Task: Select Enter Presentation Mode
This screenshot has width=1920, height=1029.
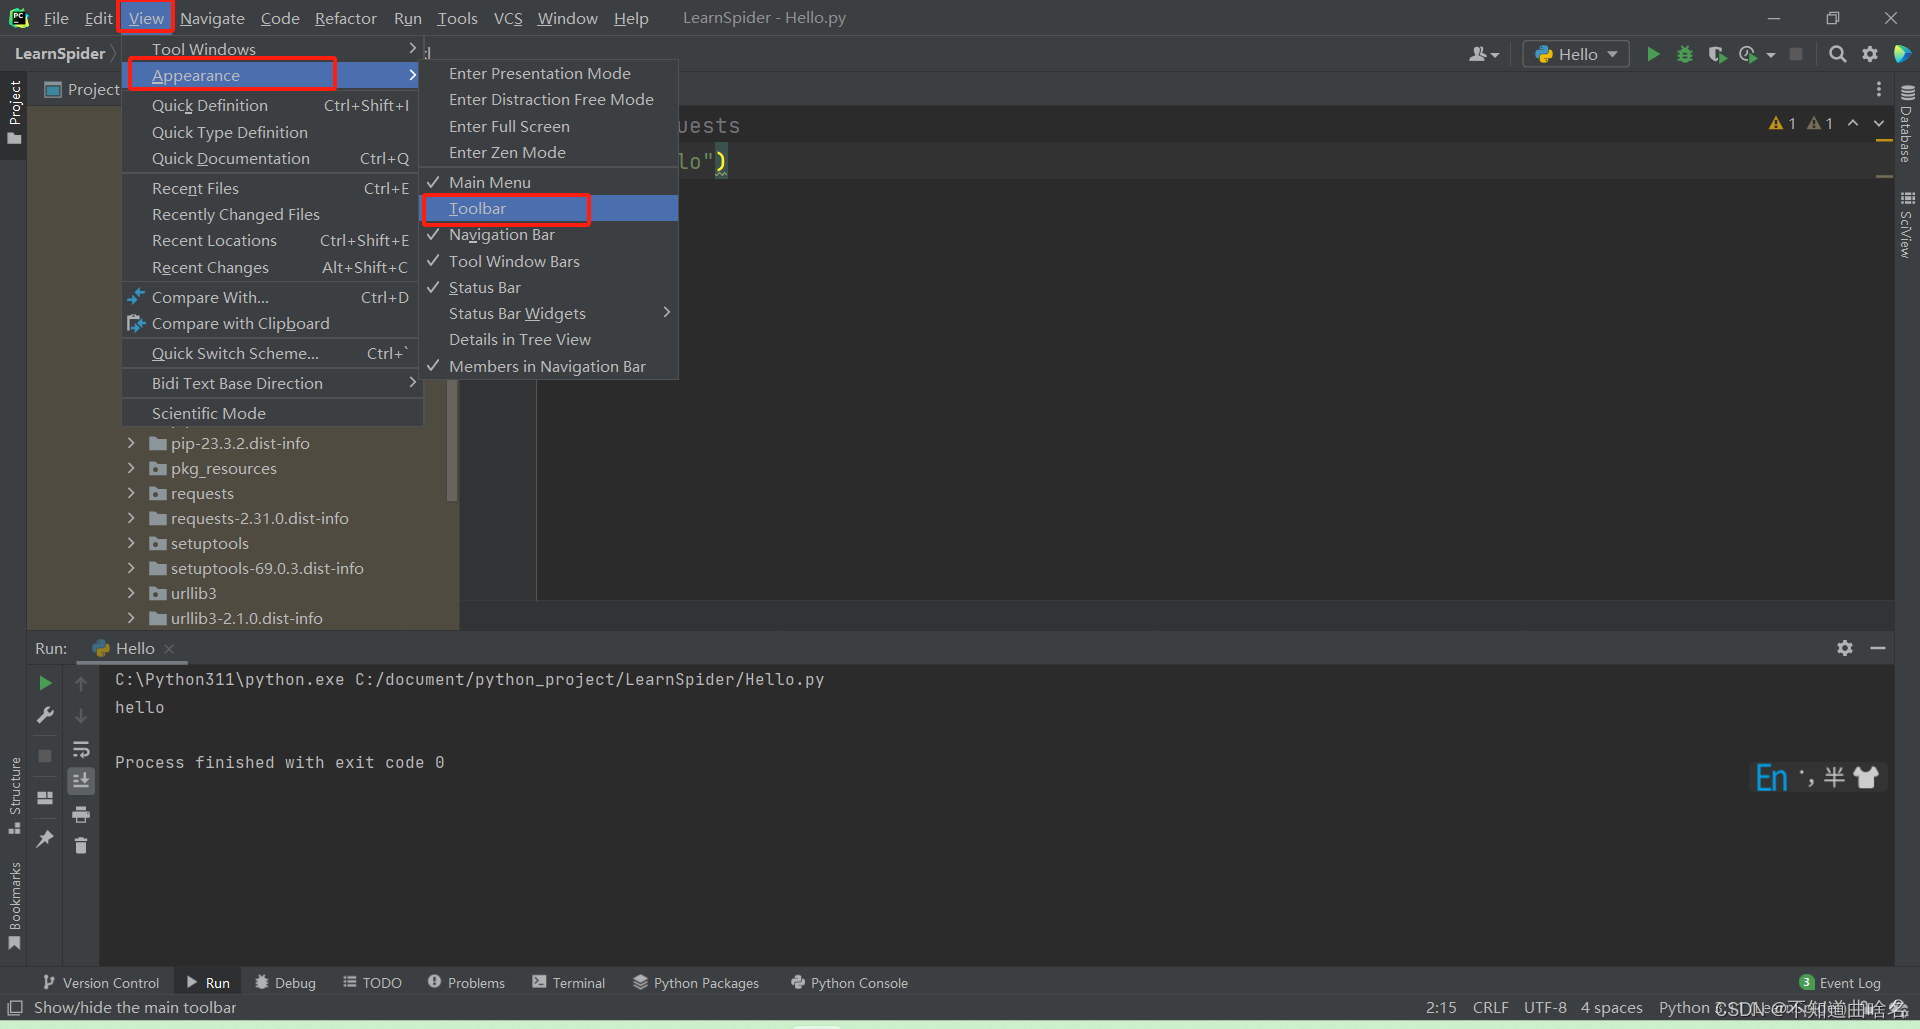Action: tap(549, 73)
